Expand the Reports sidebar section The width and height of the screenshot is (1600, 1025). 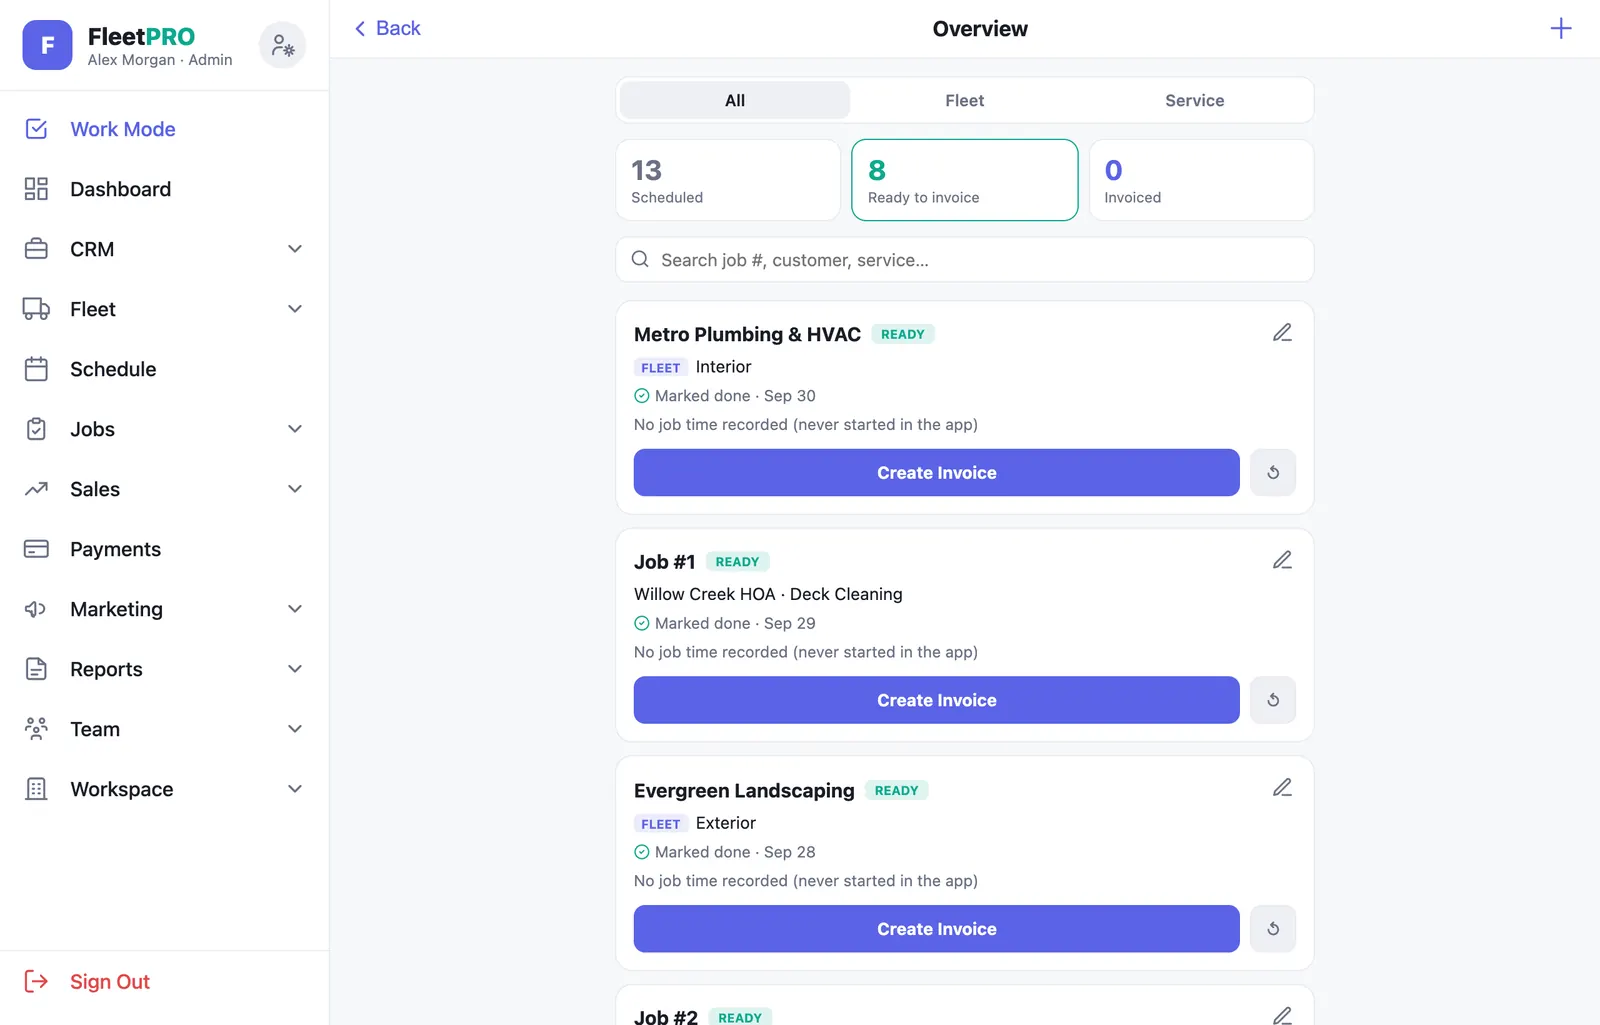coord(295,669)
